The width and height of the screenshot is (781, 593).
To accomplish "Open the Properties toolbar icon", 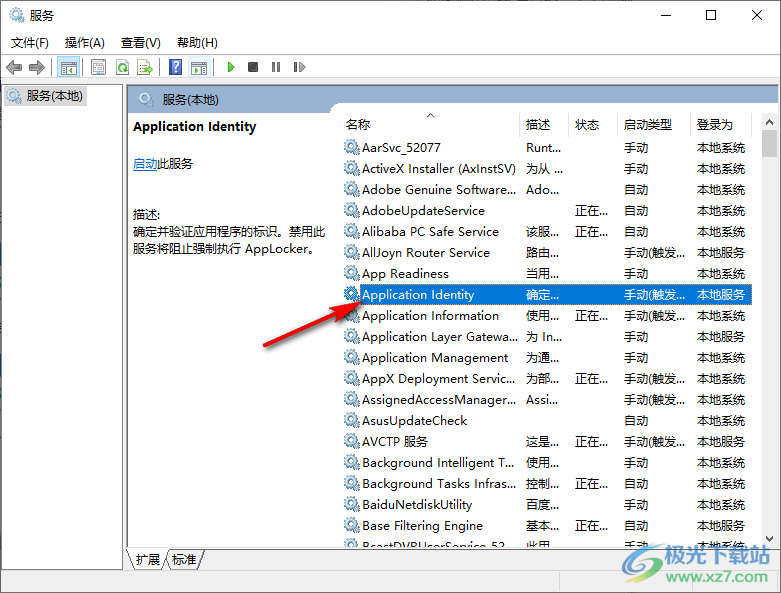I will coord(98,67).
